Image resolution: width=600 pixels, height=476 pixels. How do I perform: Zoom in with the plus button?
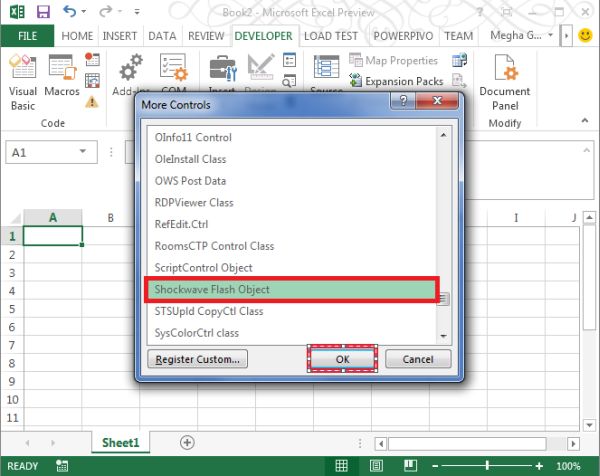tap(539, 466)
